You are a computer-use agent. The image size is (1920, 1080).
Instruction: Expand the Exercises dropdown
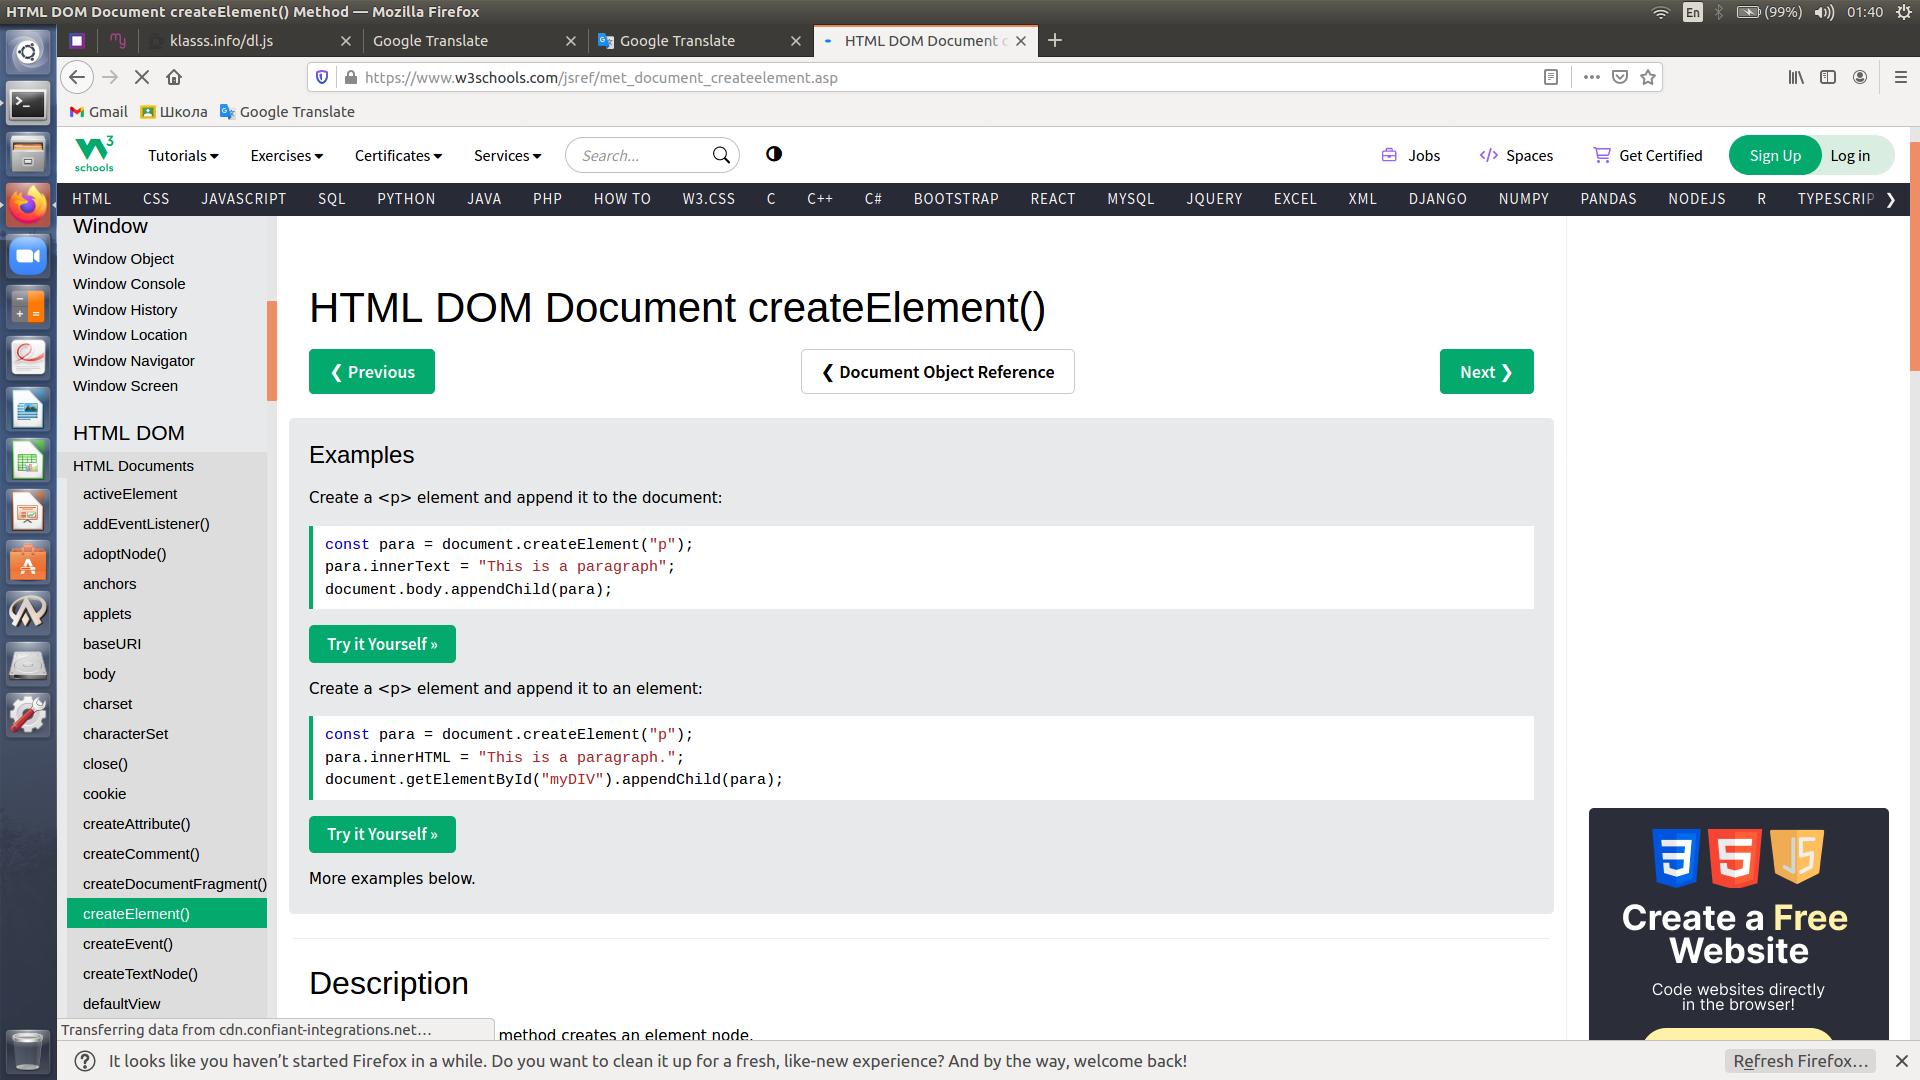pos(286,155)
